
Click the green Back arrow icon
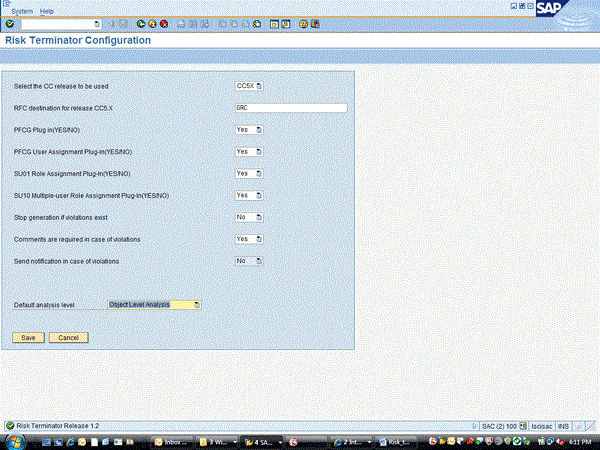139,23
